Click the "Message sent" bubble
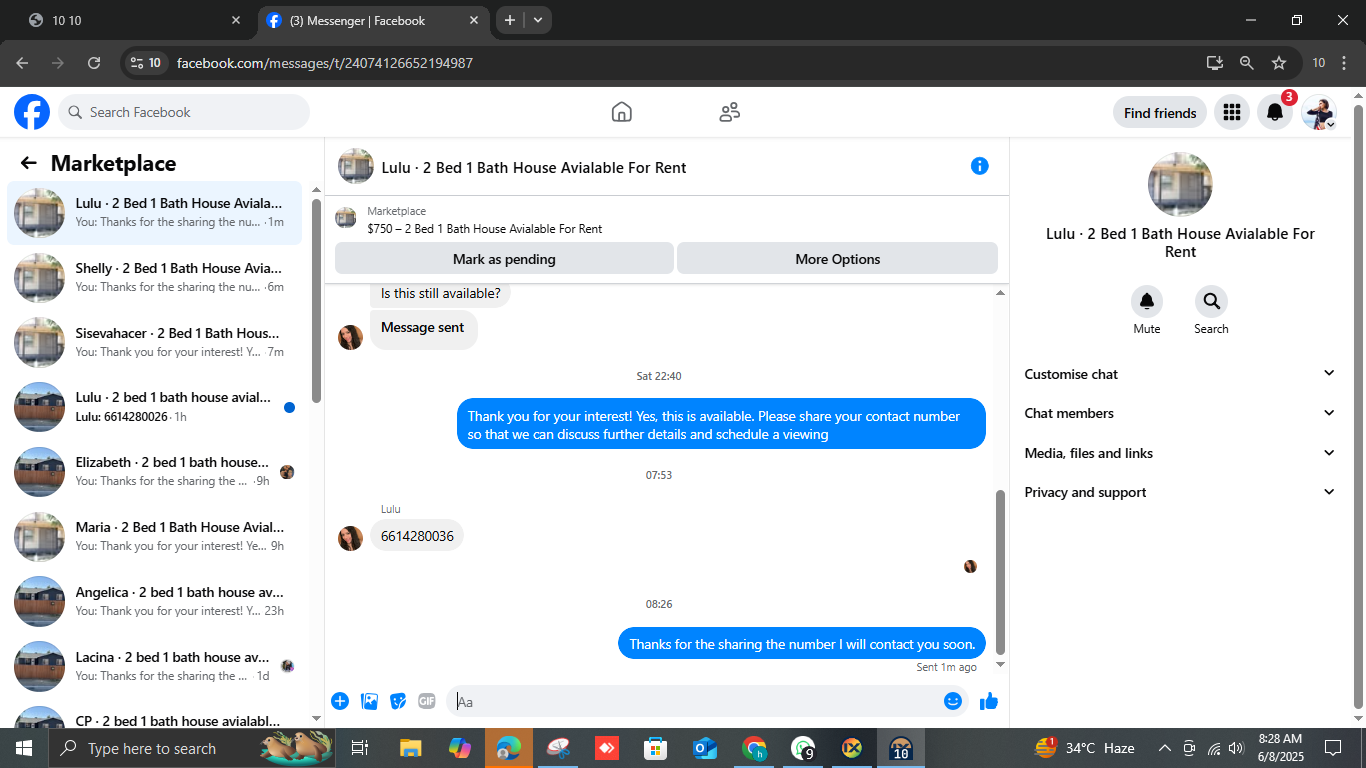The width and height of the screenshot is (1366, 768). [x=423, y=328]
